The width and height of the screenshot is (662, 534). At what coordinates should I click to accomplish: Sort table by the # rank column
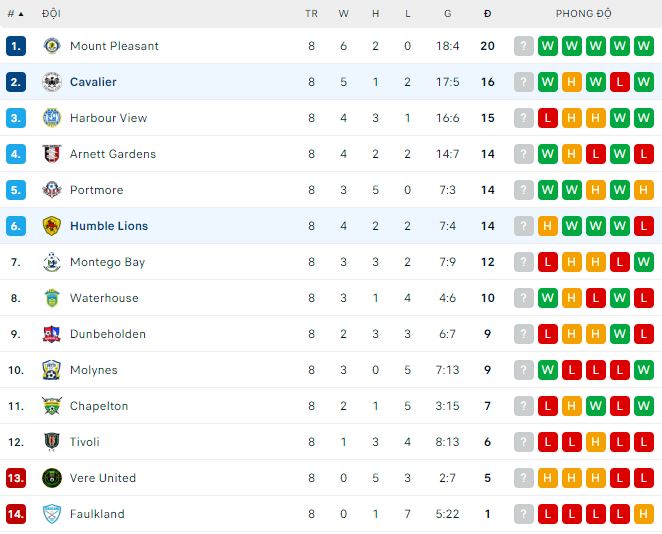(15, 14)
